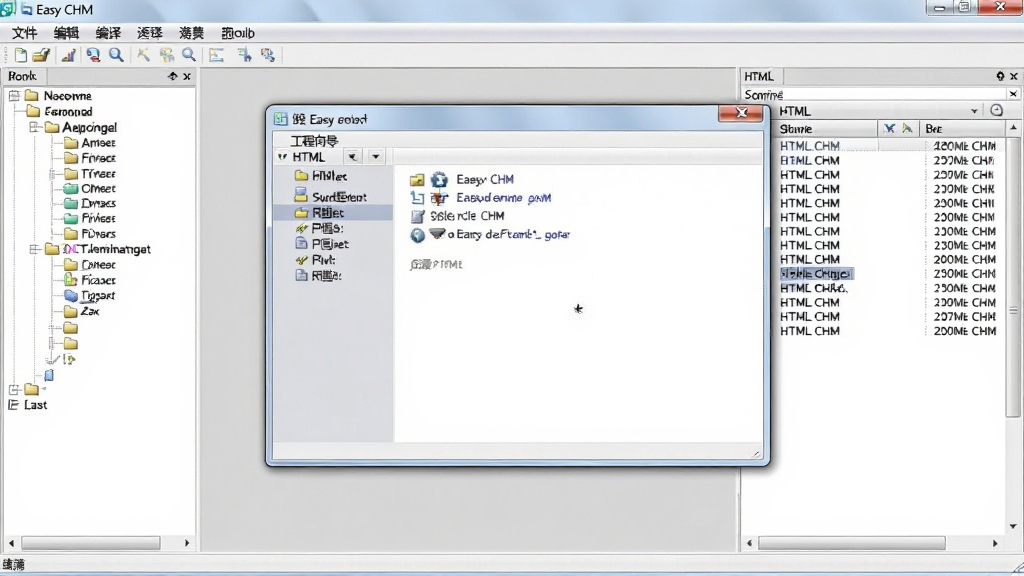This screenshot has height=576, width=1024.
Task: Open the 文件 menu
Action: pos(25,33)
